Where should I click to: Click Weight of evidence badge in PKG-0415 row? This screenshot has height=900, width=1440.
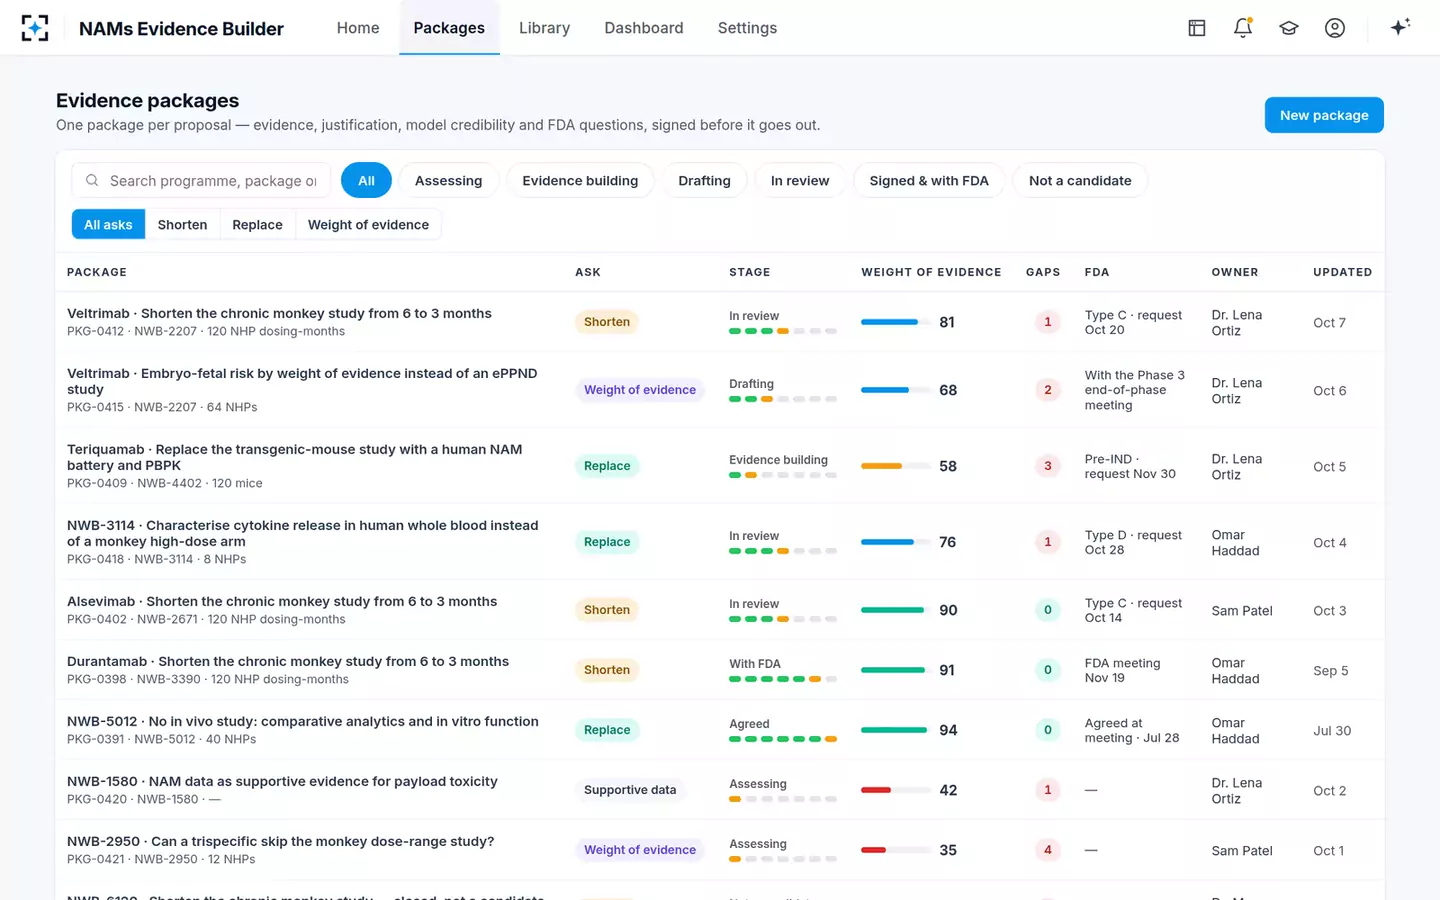(x=640, y=390)
